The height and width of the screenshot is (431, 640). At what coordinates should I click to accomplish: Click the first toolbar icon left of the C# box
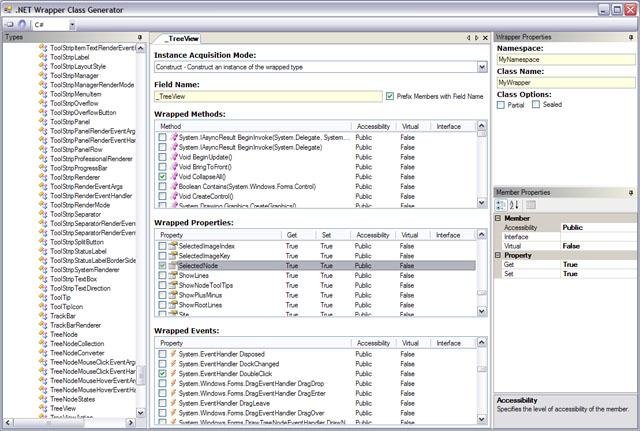[10, 24]
